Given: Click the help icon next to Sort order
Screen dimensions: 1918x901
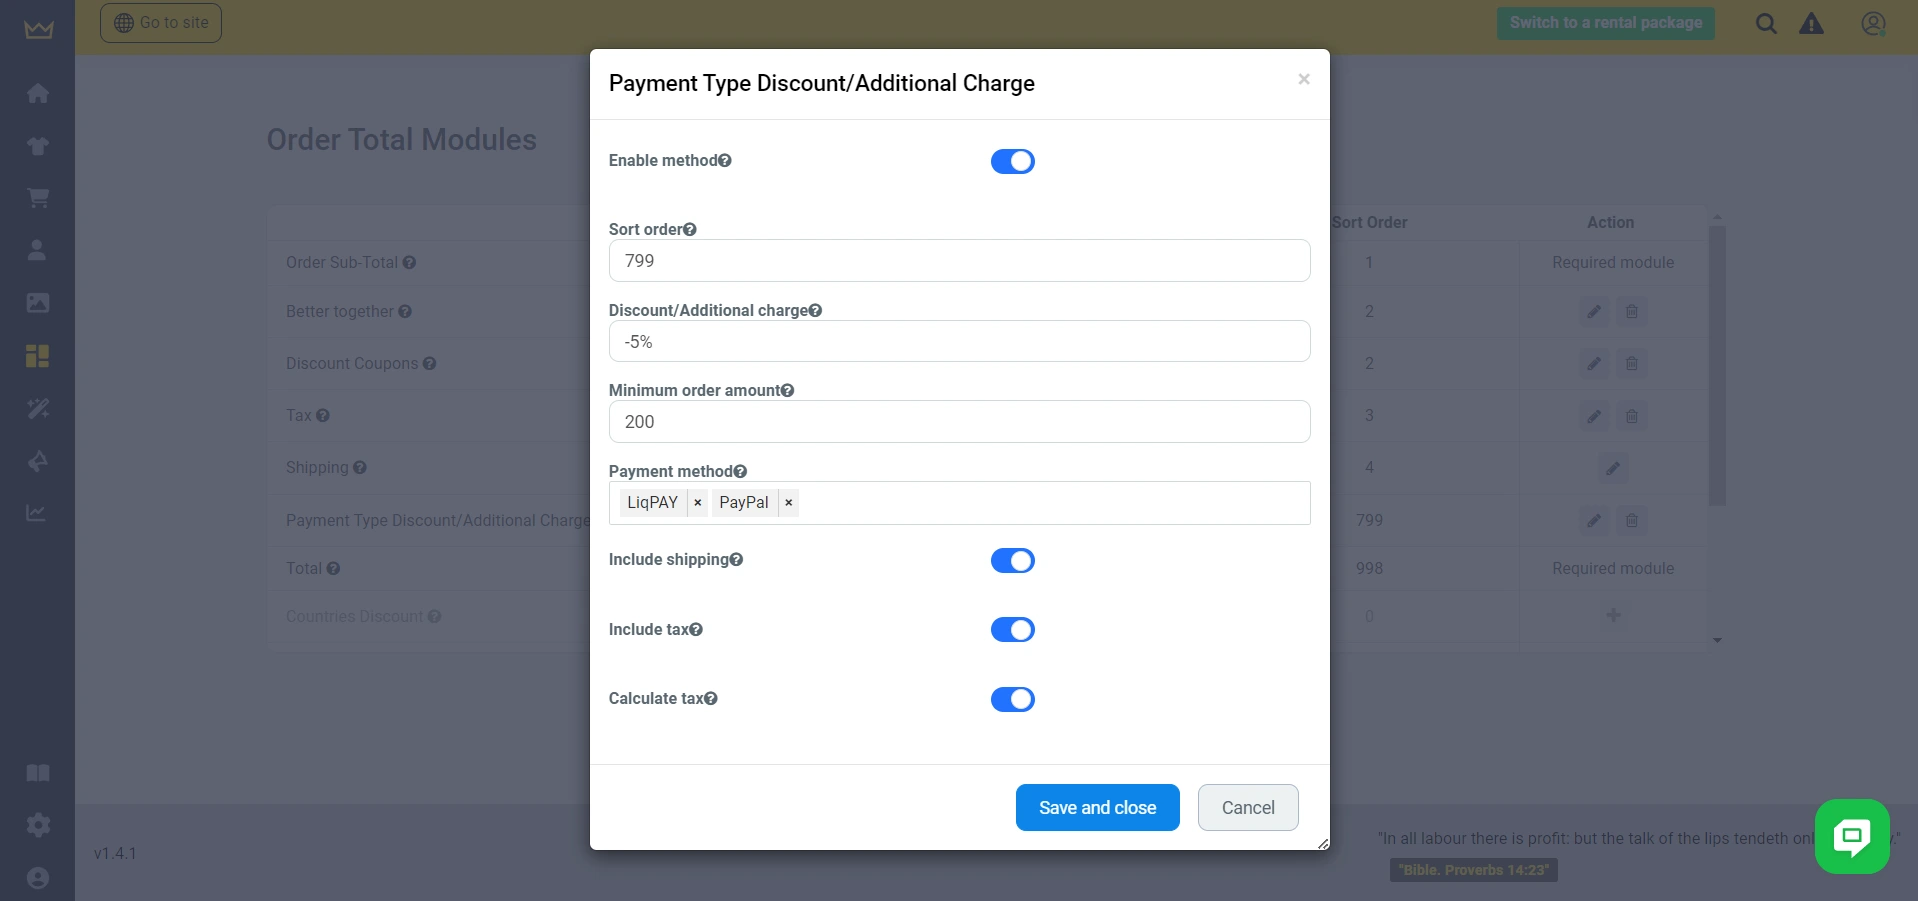Looking at the screenshot, I should coord(690,230).
